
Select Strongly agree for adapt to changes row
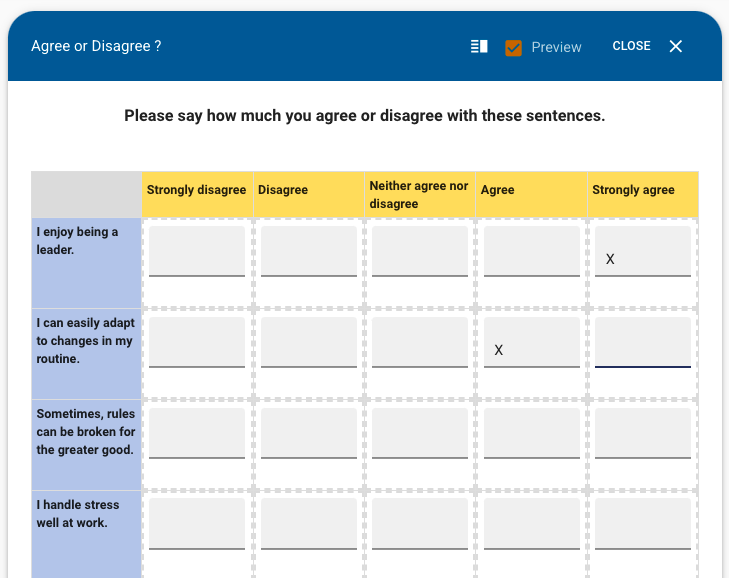click(643, 343)
